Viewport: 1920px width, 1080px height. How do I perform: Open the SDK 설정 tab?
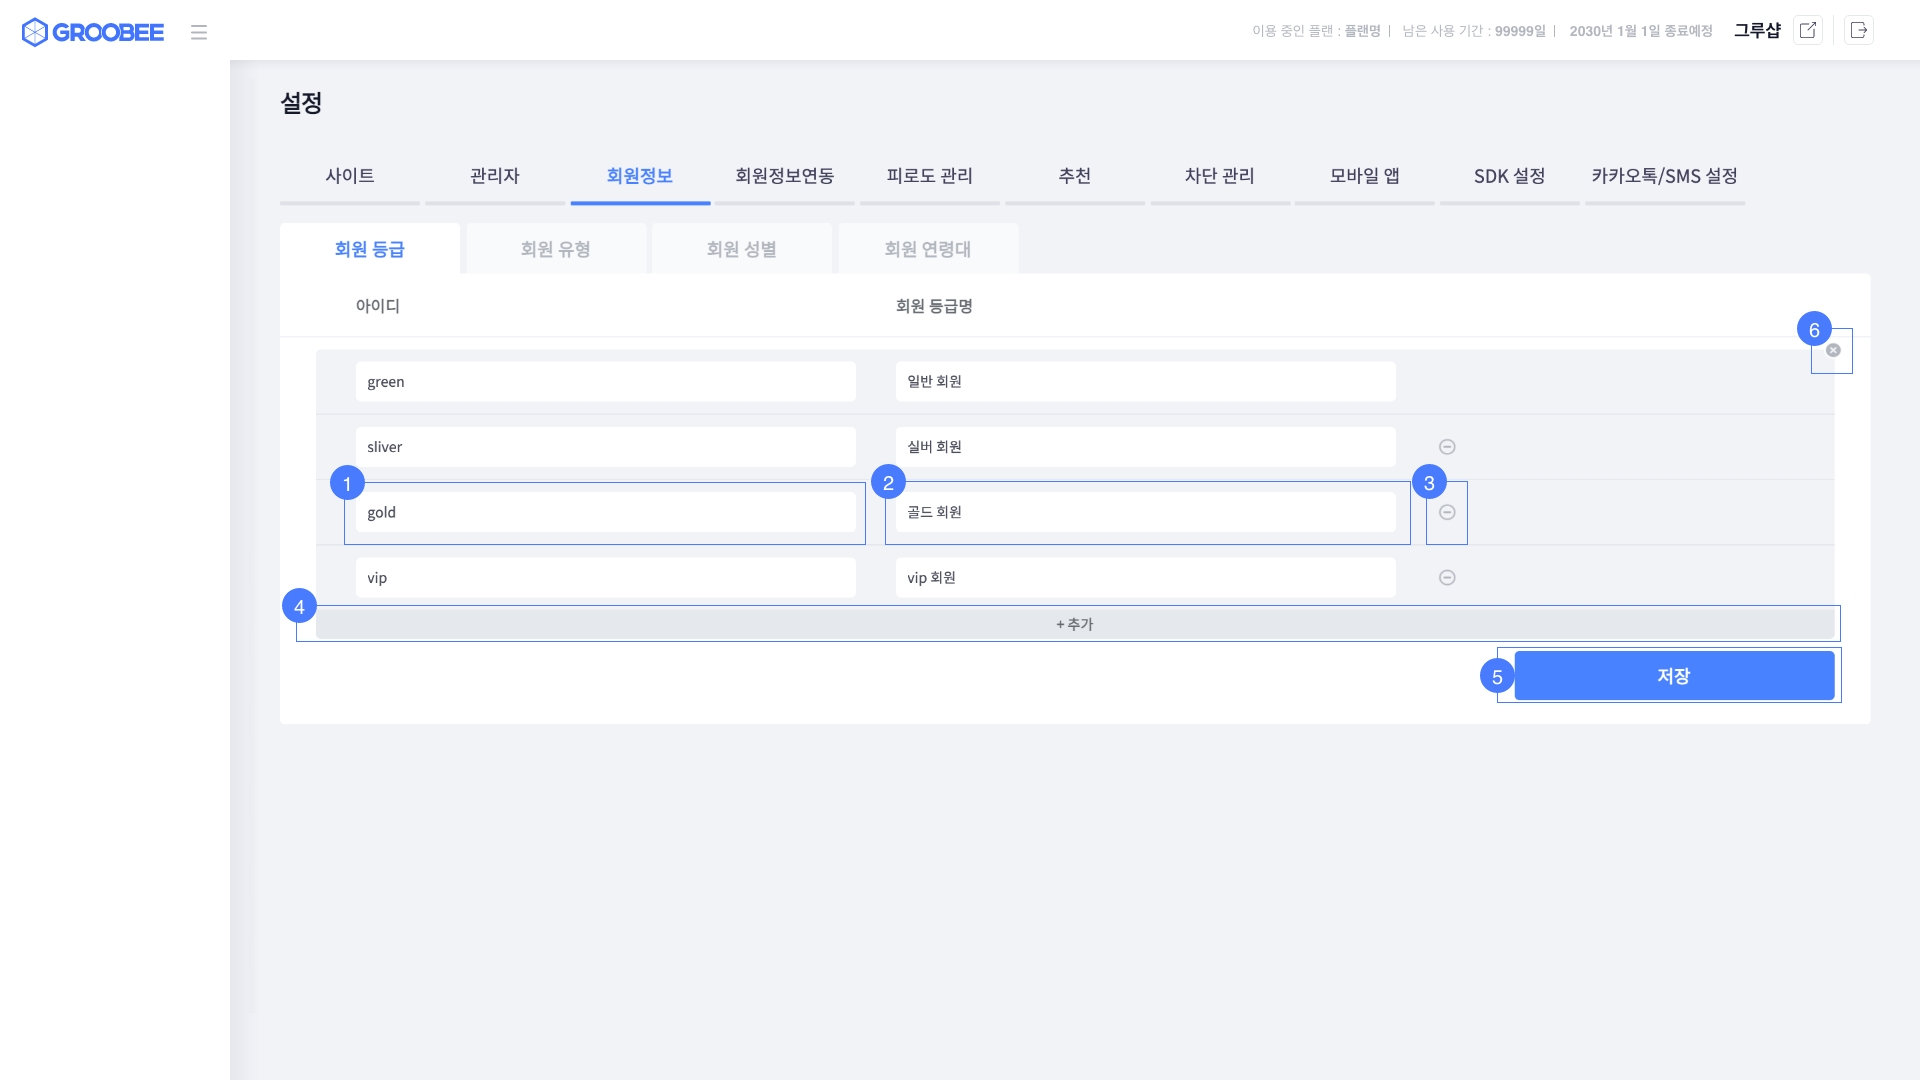(1509, 176)
